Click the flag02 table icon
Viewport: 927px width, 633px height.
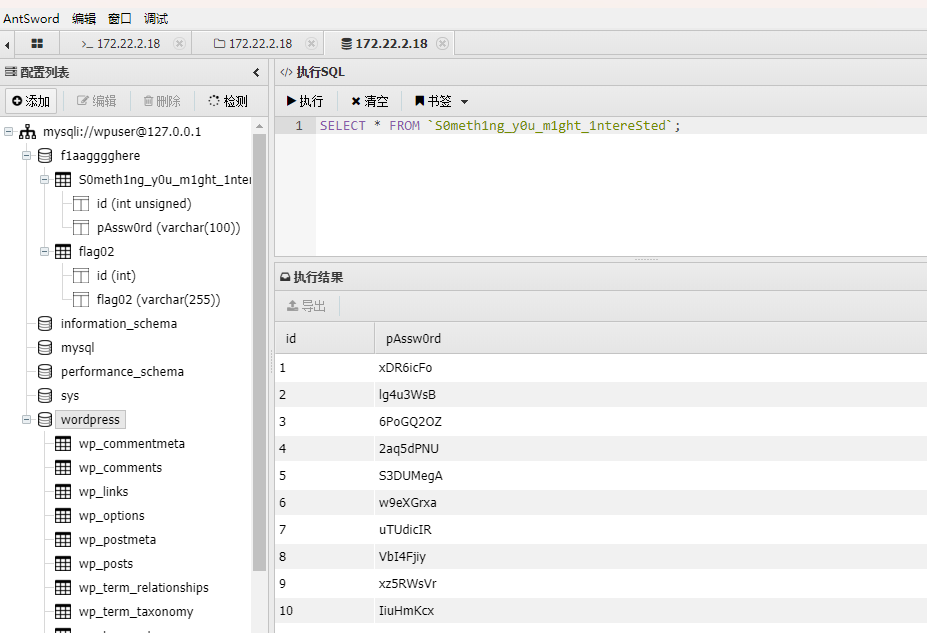point(63,252)
